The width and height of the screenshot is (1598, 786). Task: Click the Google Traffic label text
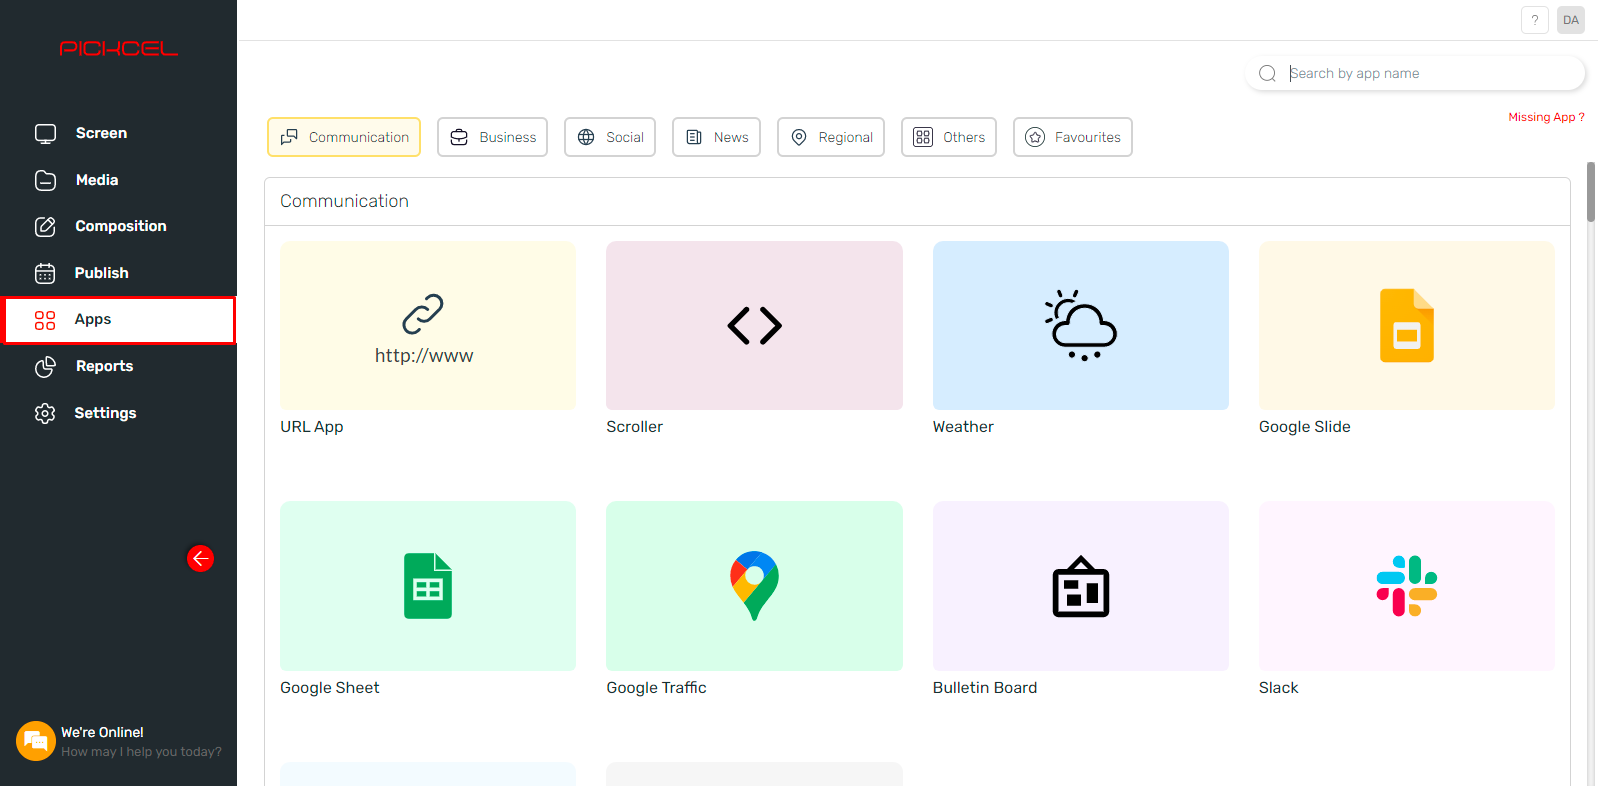point(656,688)
